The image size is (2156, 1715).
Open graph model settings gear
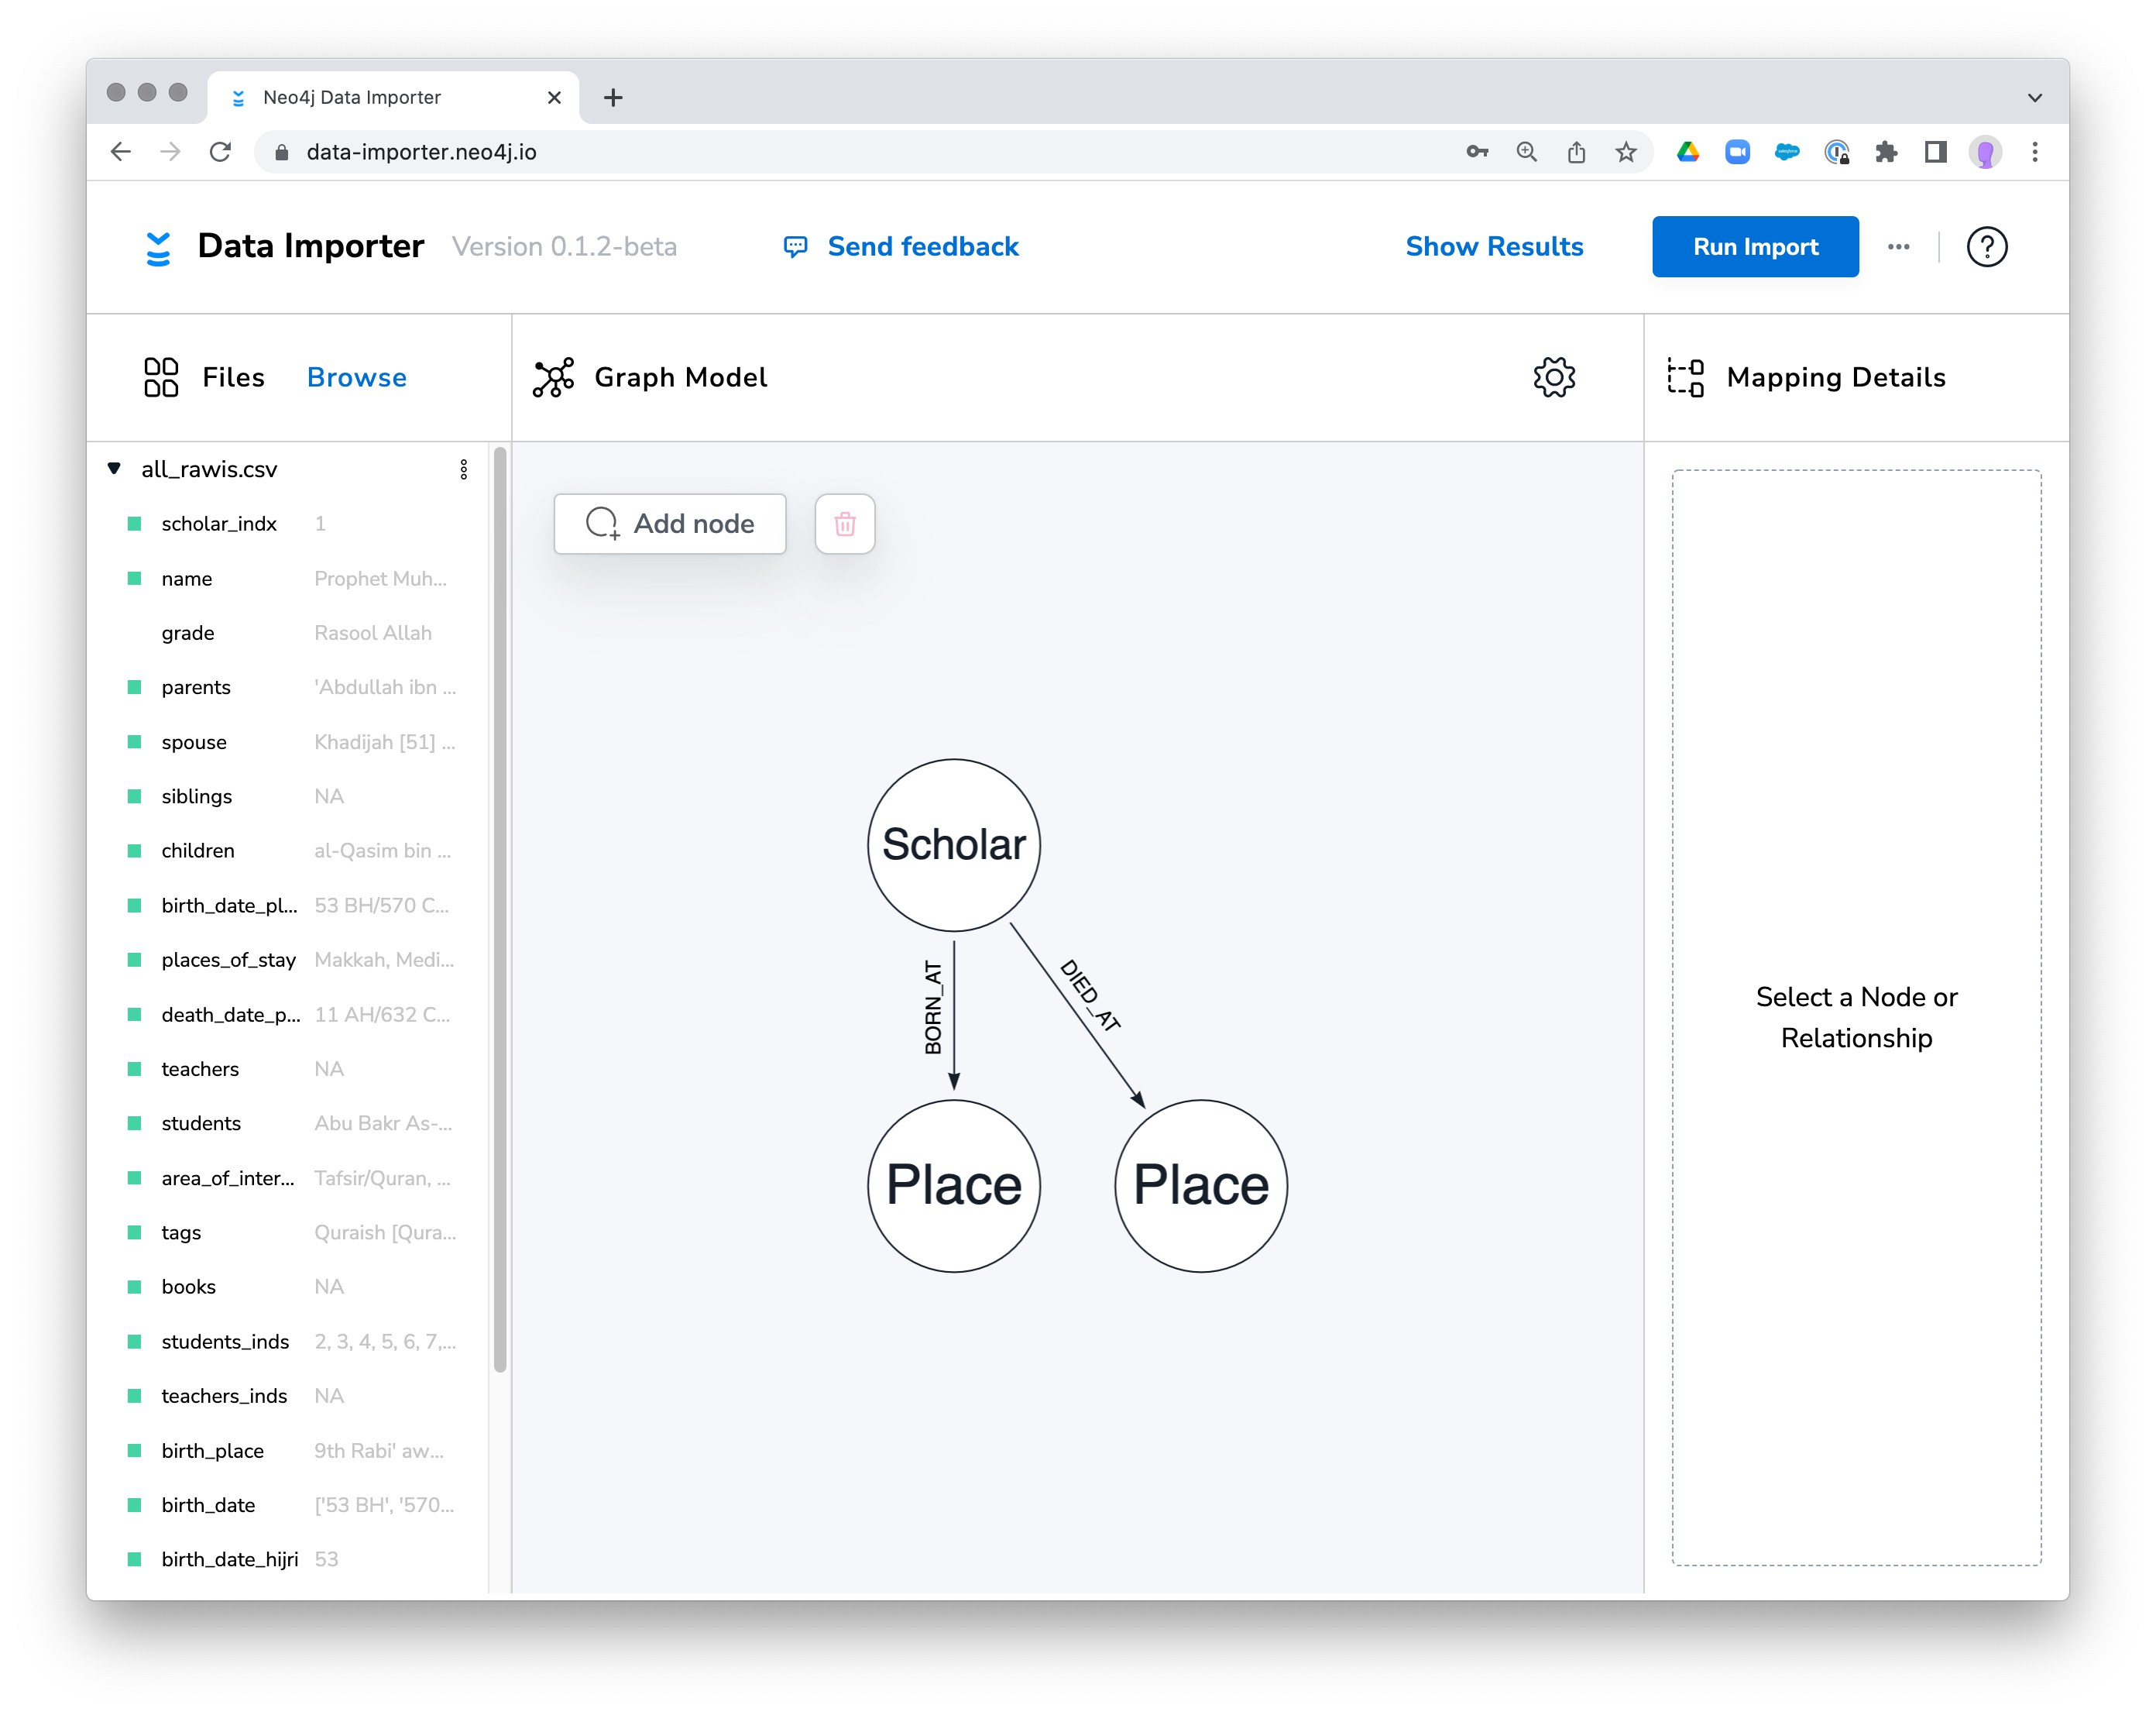(x=1553, y=377)
